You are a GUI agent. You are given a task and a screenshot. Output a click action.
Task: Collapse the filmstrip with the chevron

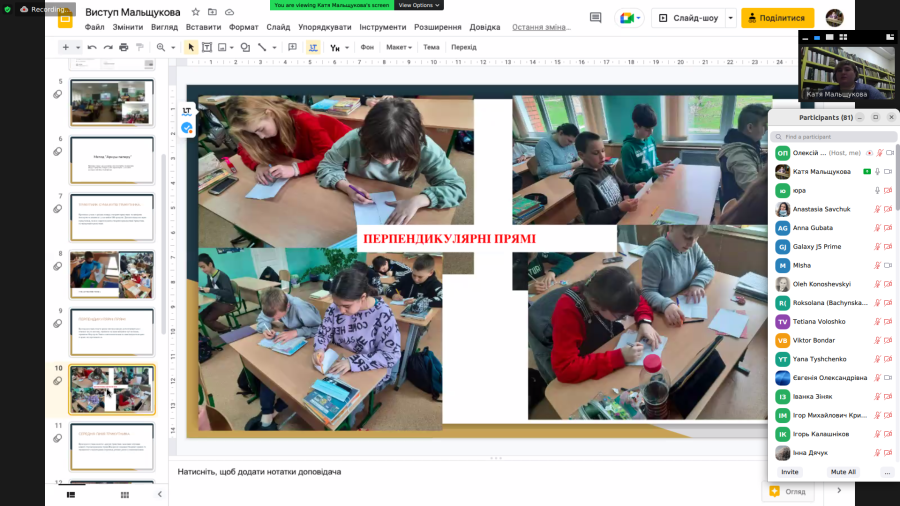pyautogui.click(x=160, y=495)
